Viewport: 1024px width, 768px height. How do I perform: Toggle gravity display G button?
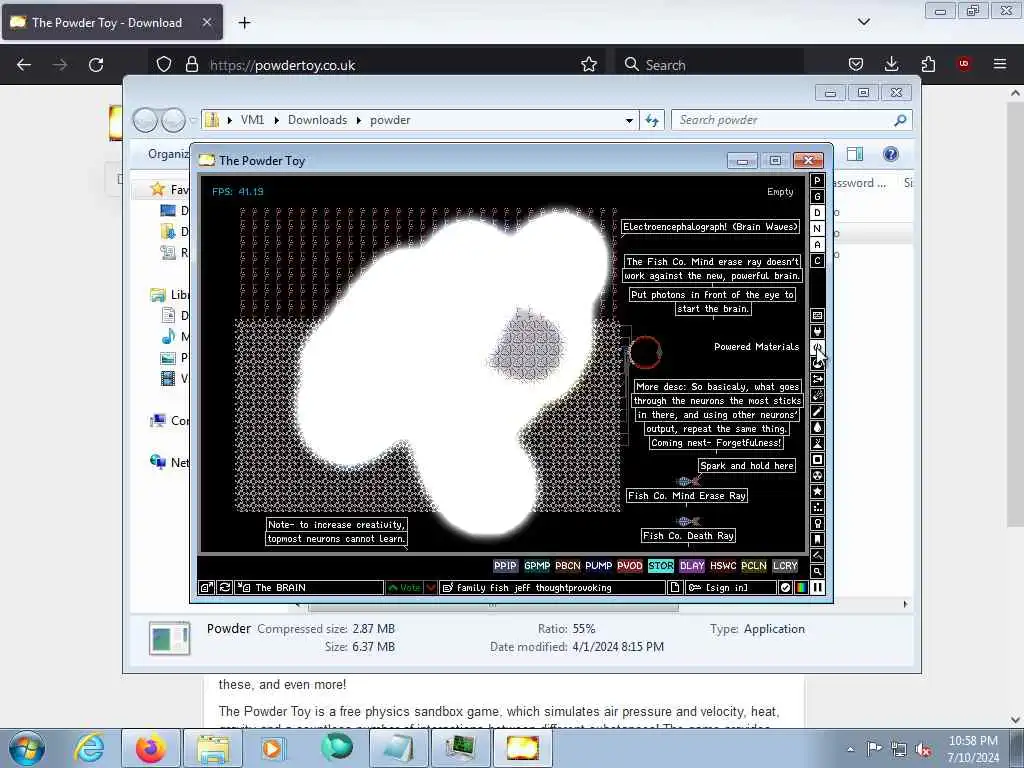click(817, 197)
